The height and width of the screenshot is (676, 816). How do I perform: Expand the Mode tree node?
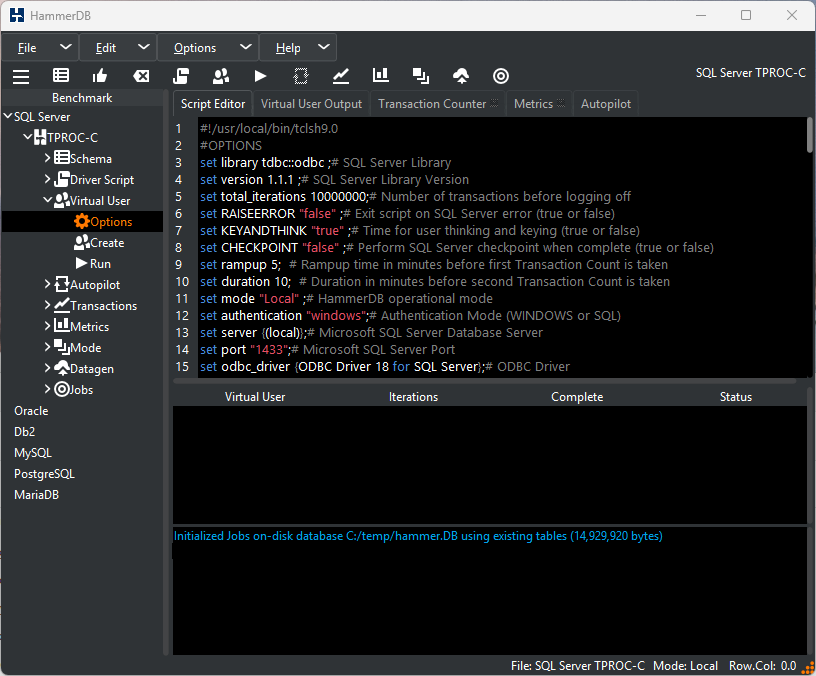tap(48, 347)
